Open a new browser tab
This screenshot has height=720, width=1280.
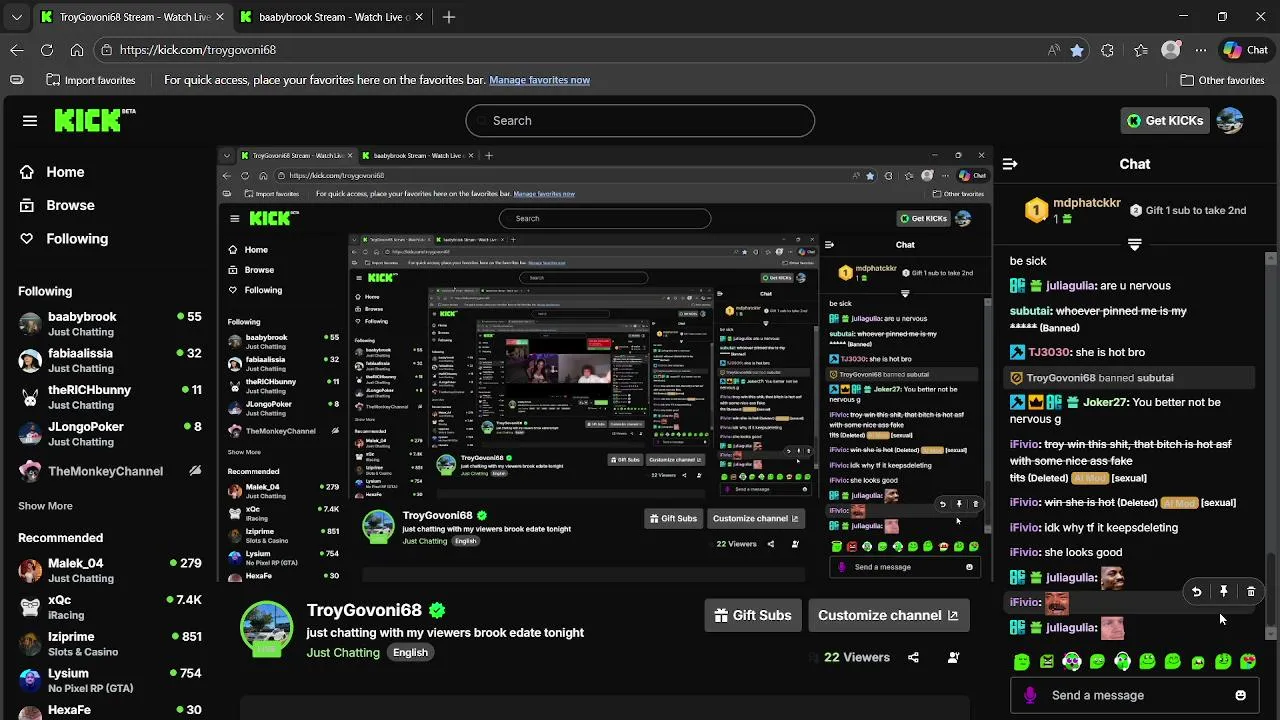449,17
